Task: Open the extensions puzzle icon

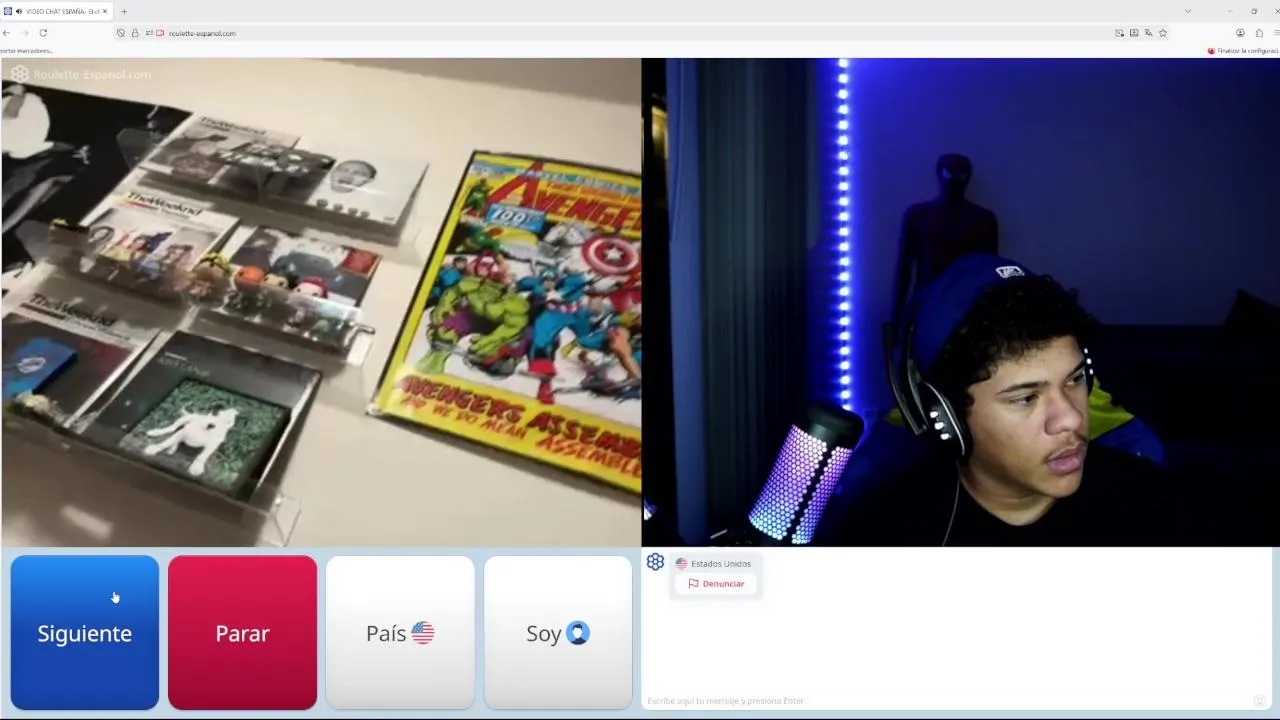Action: pos(1259,33)
